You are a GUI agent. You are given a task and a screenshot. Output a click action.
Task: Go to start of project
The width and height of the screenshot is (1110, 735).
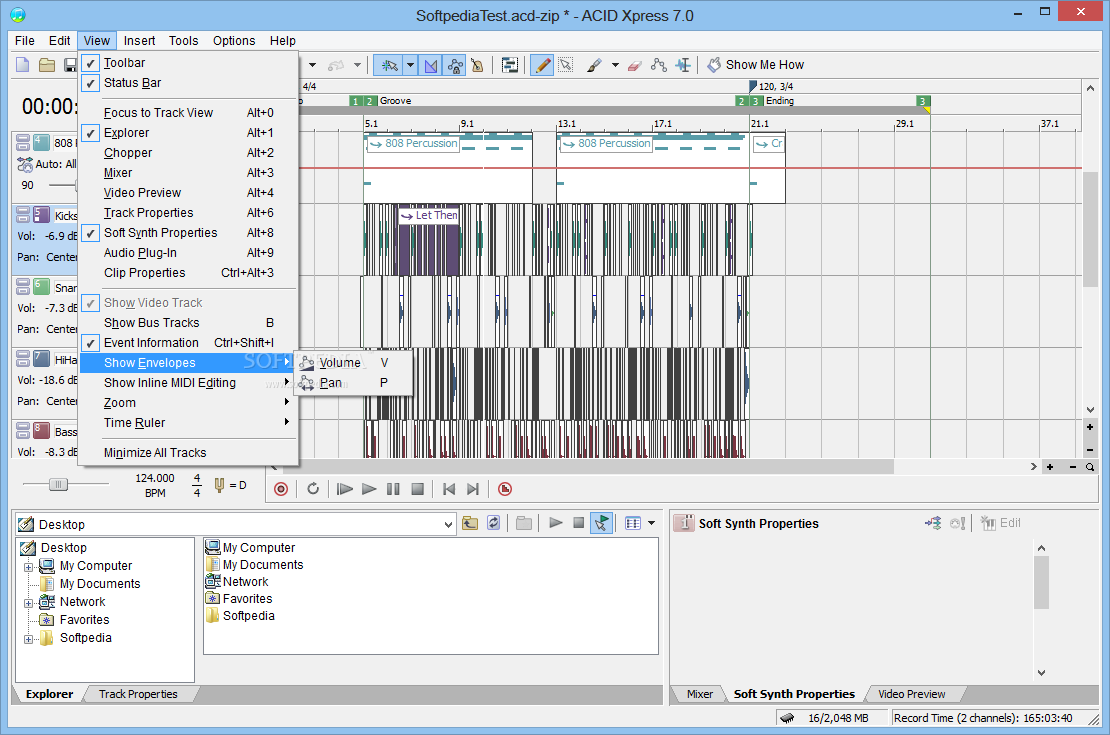tap(449, 489)
